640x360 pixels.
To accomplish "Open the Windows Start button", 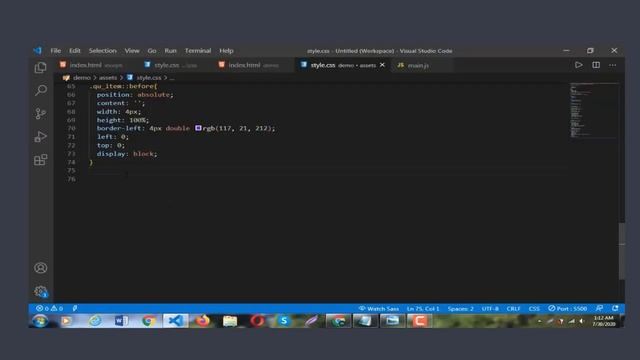I will pos(40,321).
